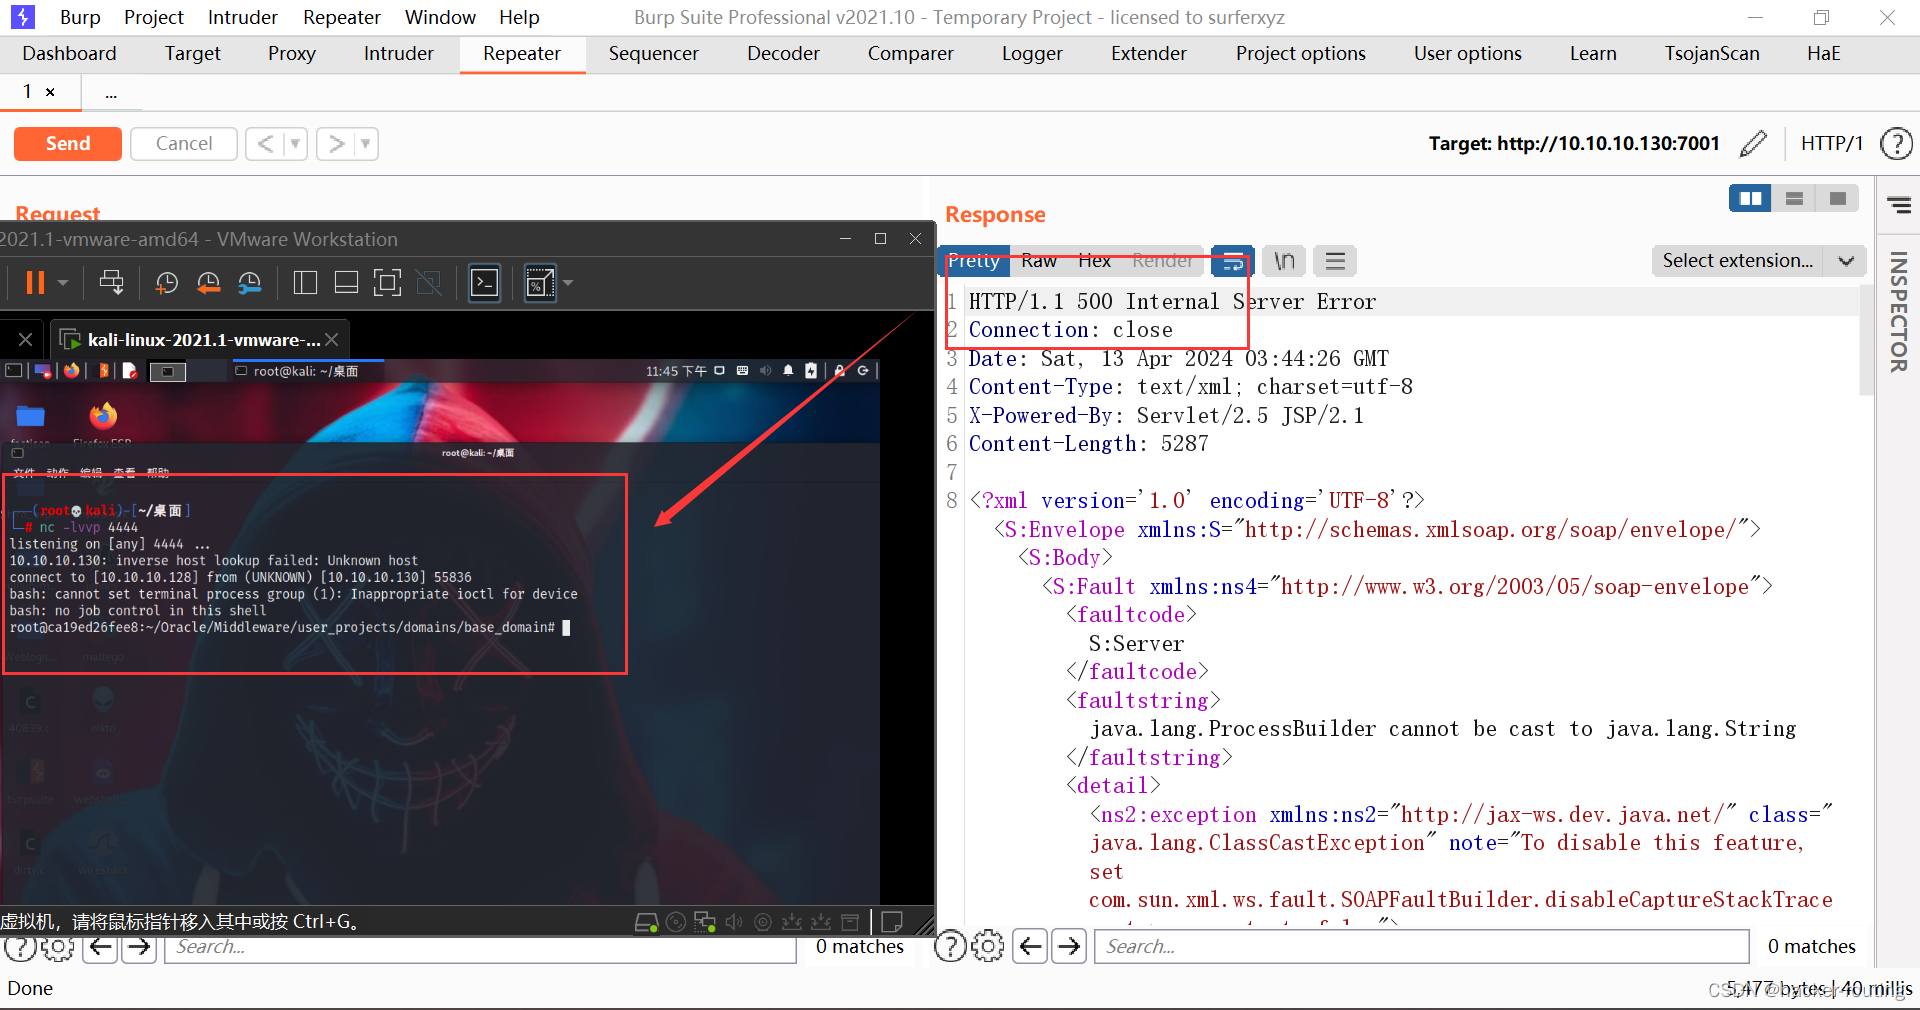The image size is (1920, 1010).
Task: Toggle VMware thumbnail bar view
Action: [346, 284]
